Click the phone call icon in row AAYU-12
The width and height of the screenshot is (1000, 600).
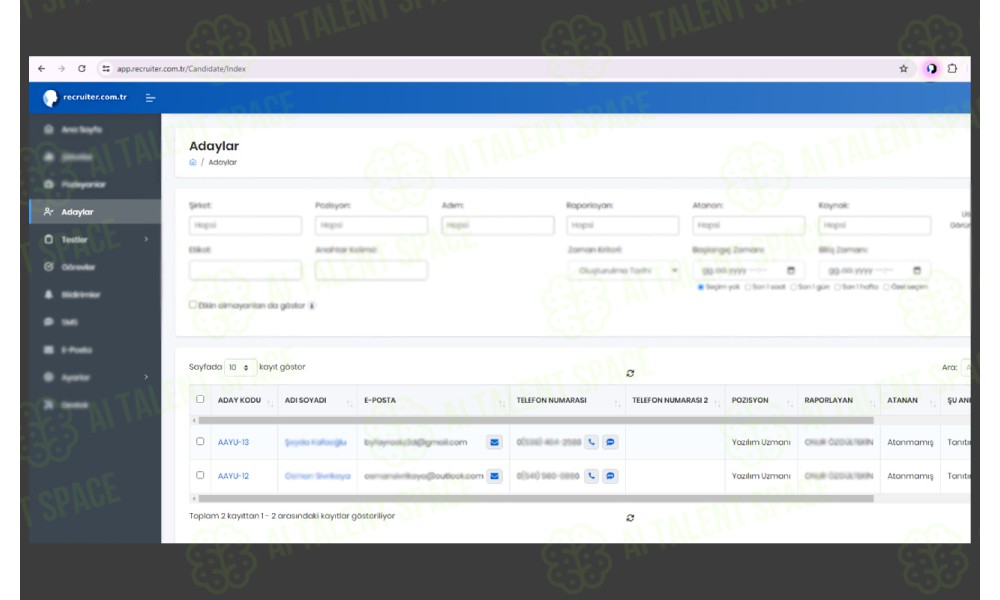(x=592, y=476)
